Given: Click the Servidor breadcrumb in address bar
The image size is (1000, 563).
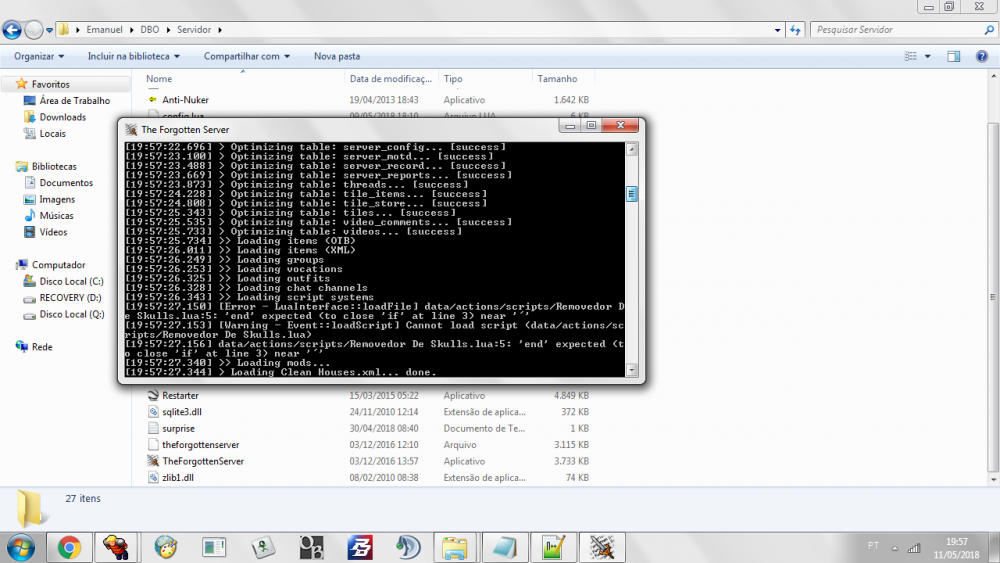Looking at the screenshot, I should click(194, 29).
